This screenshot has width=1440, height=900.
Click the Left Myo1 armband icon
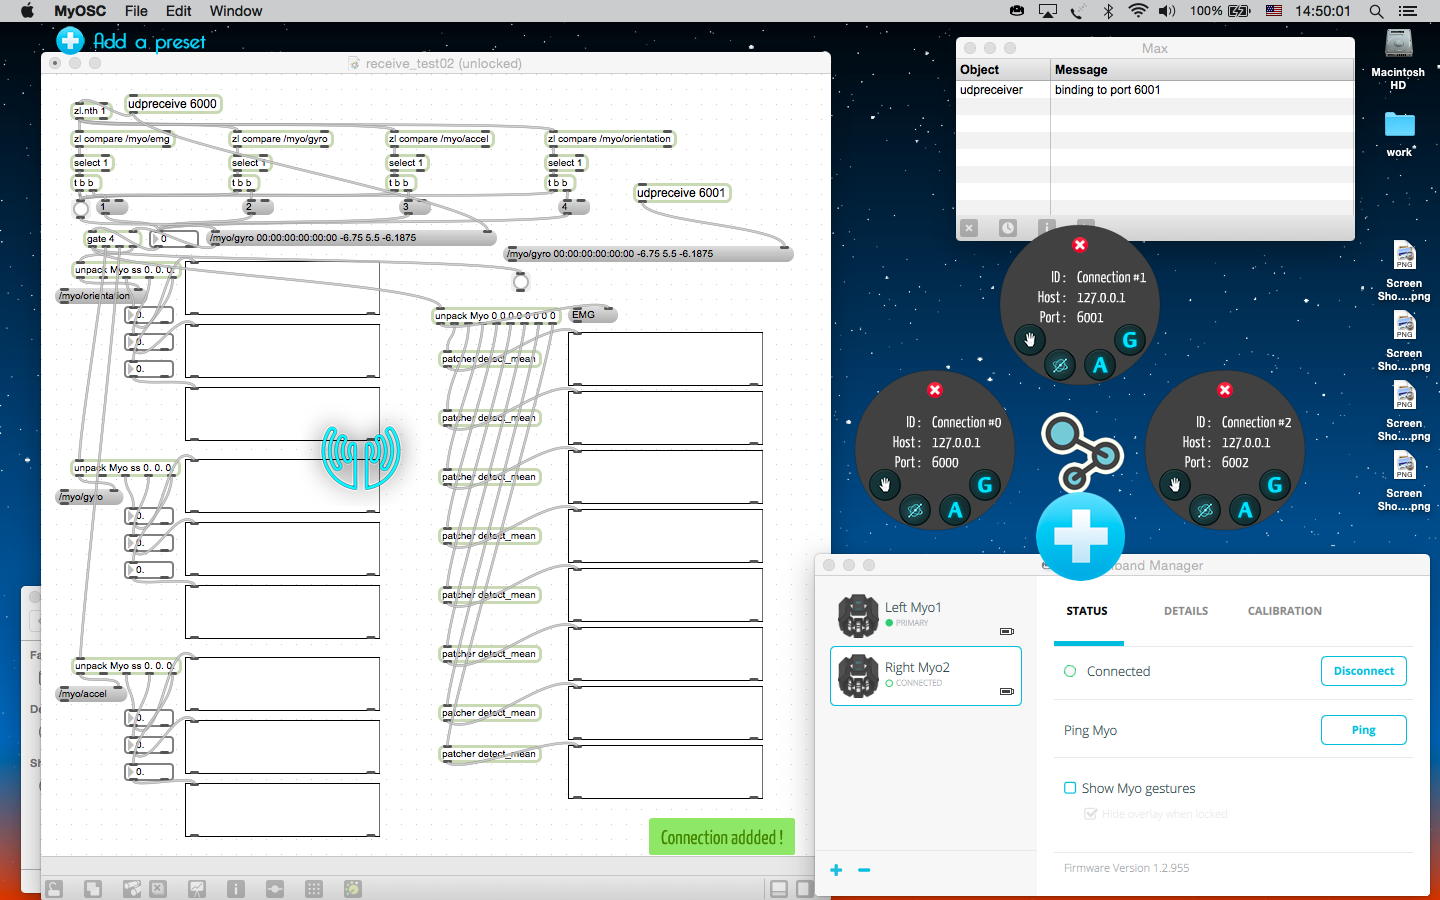click(858, 616)
